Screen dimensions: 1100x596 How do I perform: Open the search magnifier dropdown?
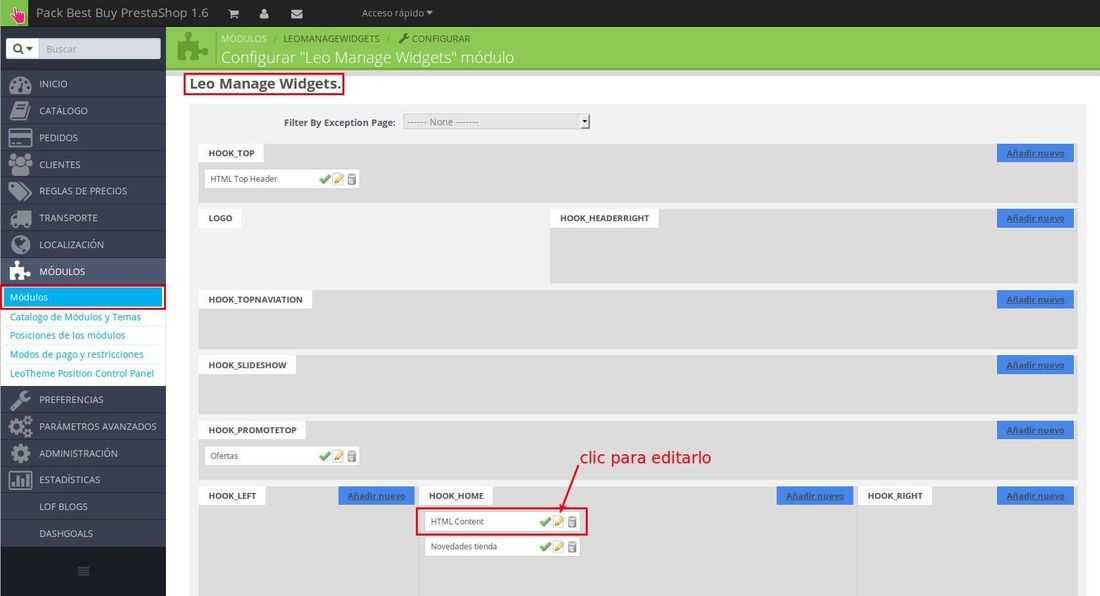(22, 49)
